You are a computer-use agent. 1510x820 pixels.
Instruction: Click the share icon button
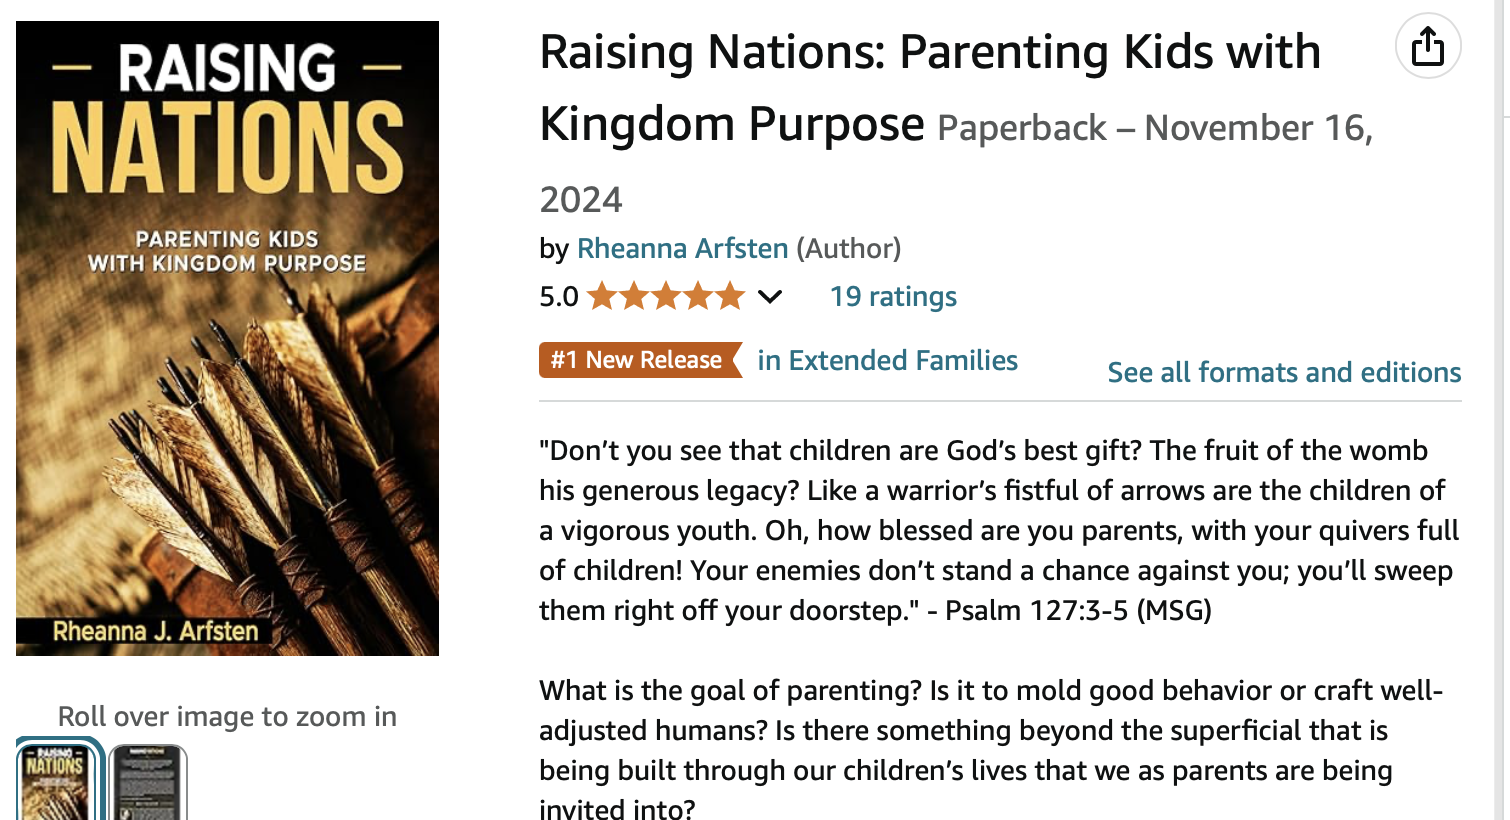pos(1427,47)
